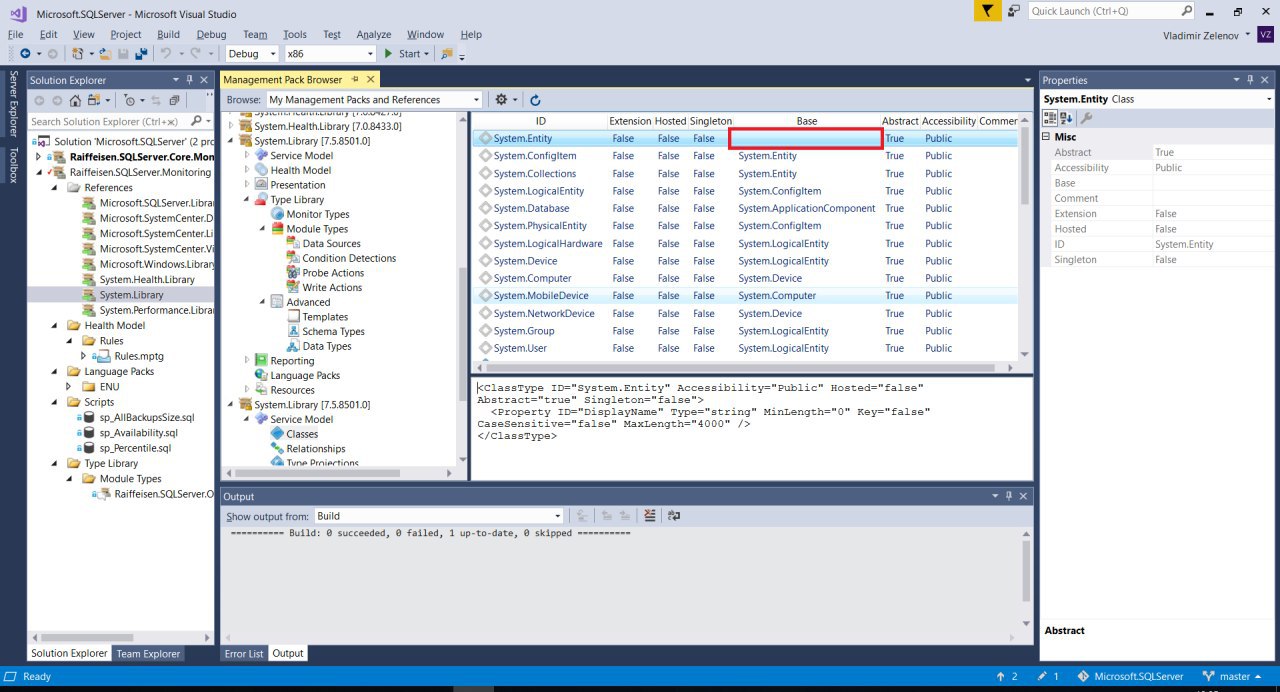Close the Management Pack Browser tab
Screen dimensions: 1280x692
[x=370, y=79]
